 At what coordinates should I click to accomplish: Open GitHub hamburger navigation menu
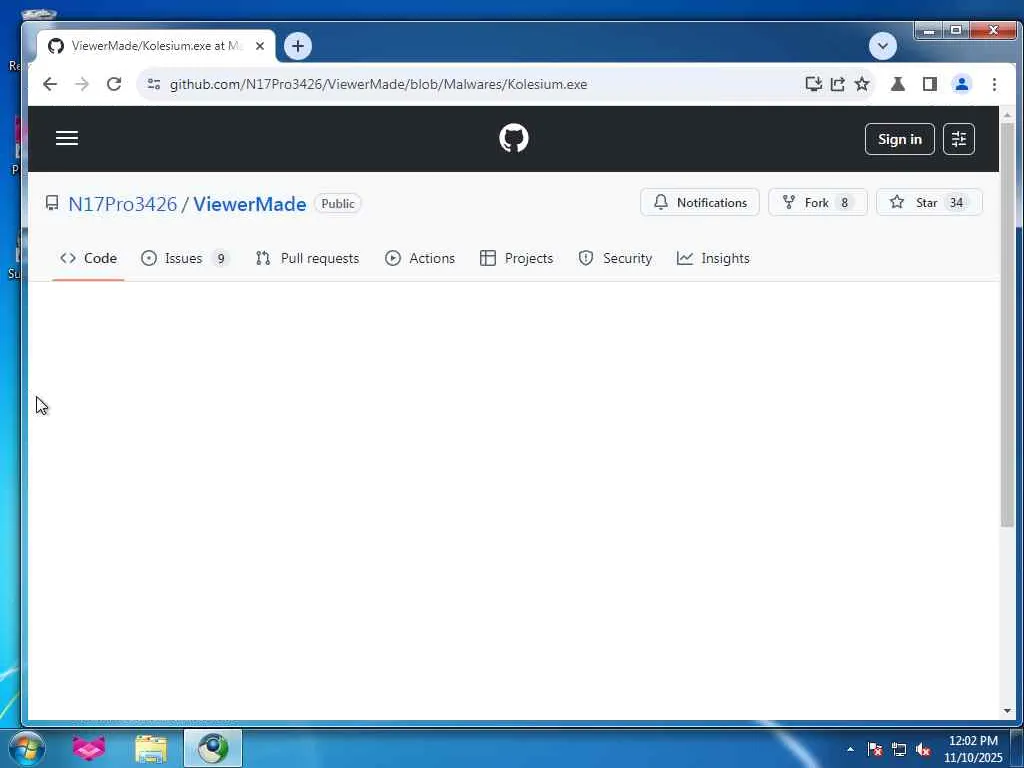[x=67, y=138]
